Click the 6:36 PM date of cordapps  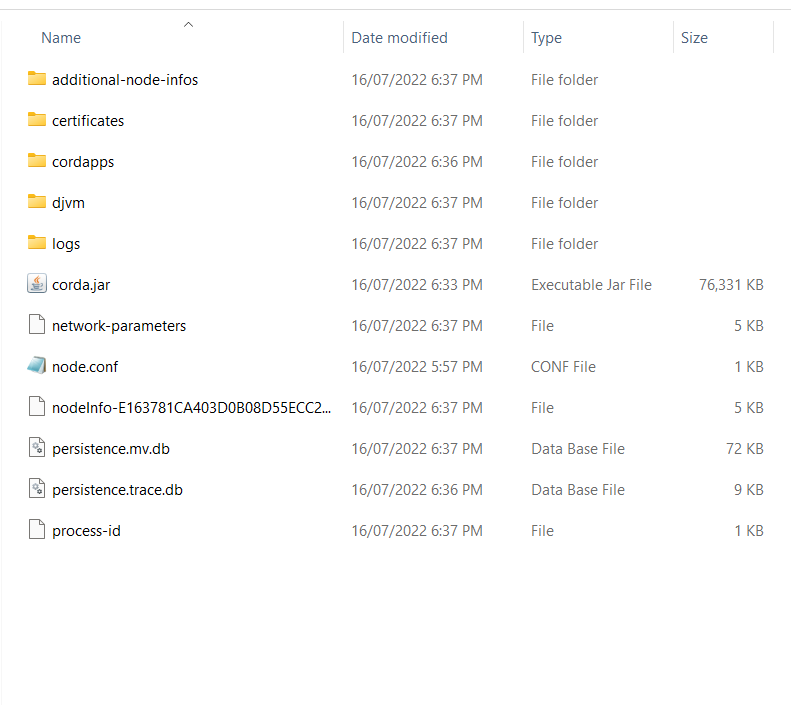(x=417, y=162)
